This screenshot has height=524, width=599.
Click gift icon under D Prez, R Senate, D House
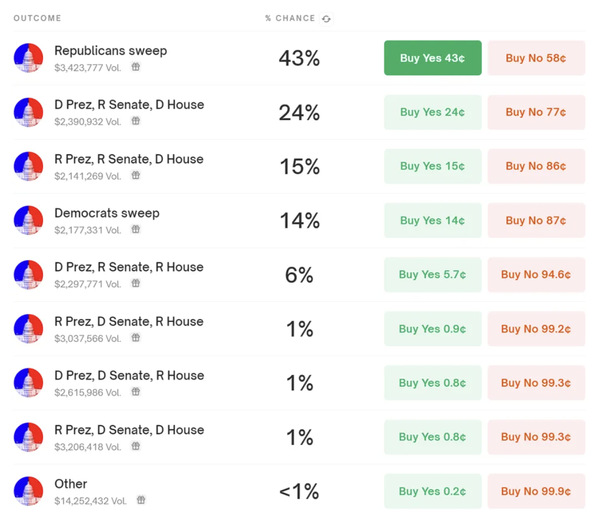136,121
